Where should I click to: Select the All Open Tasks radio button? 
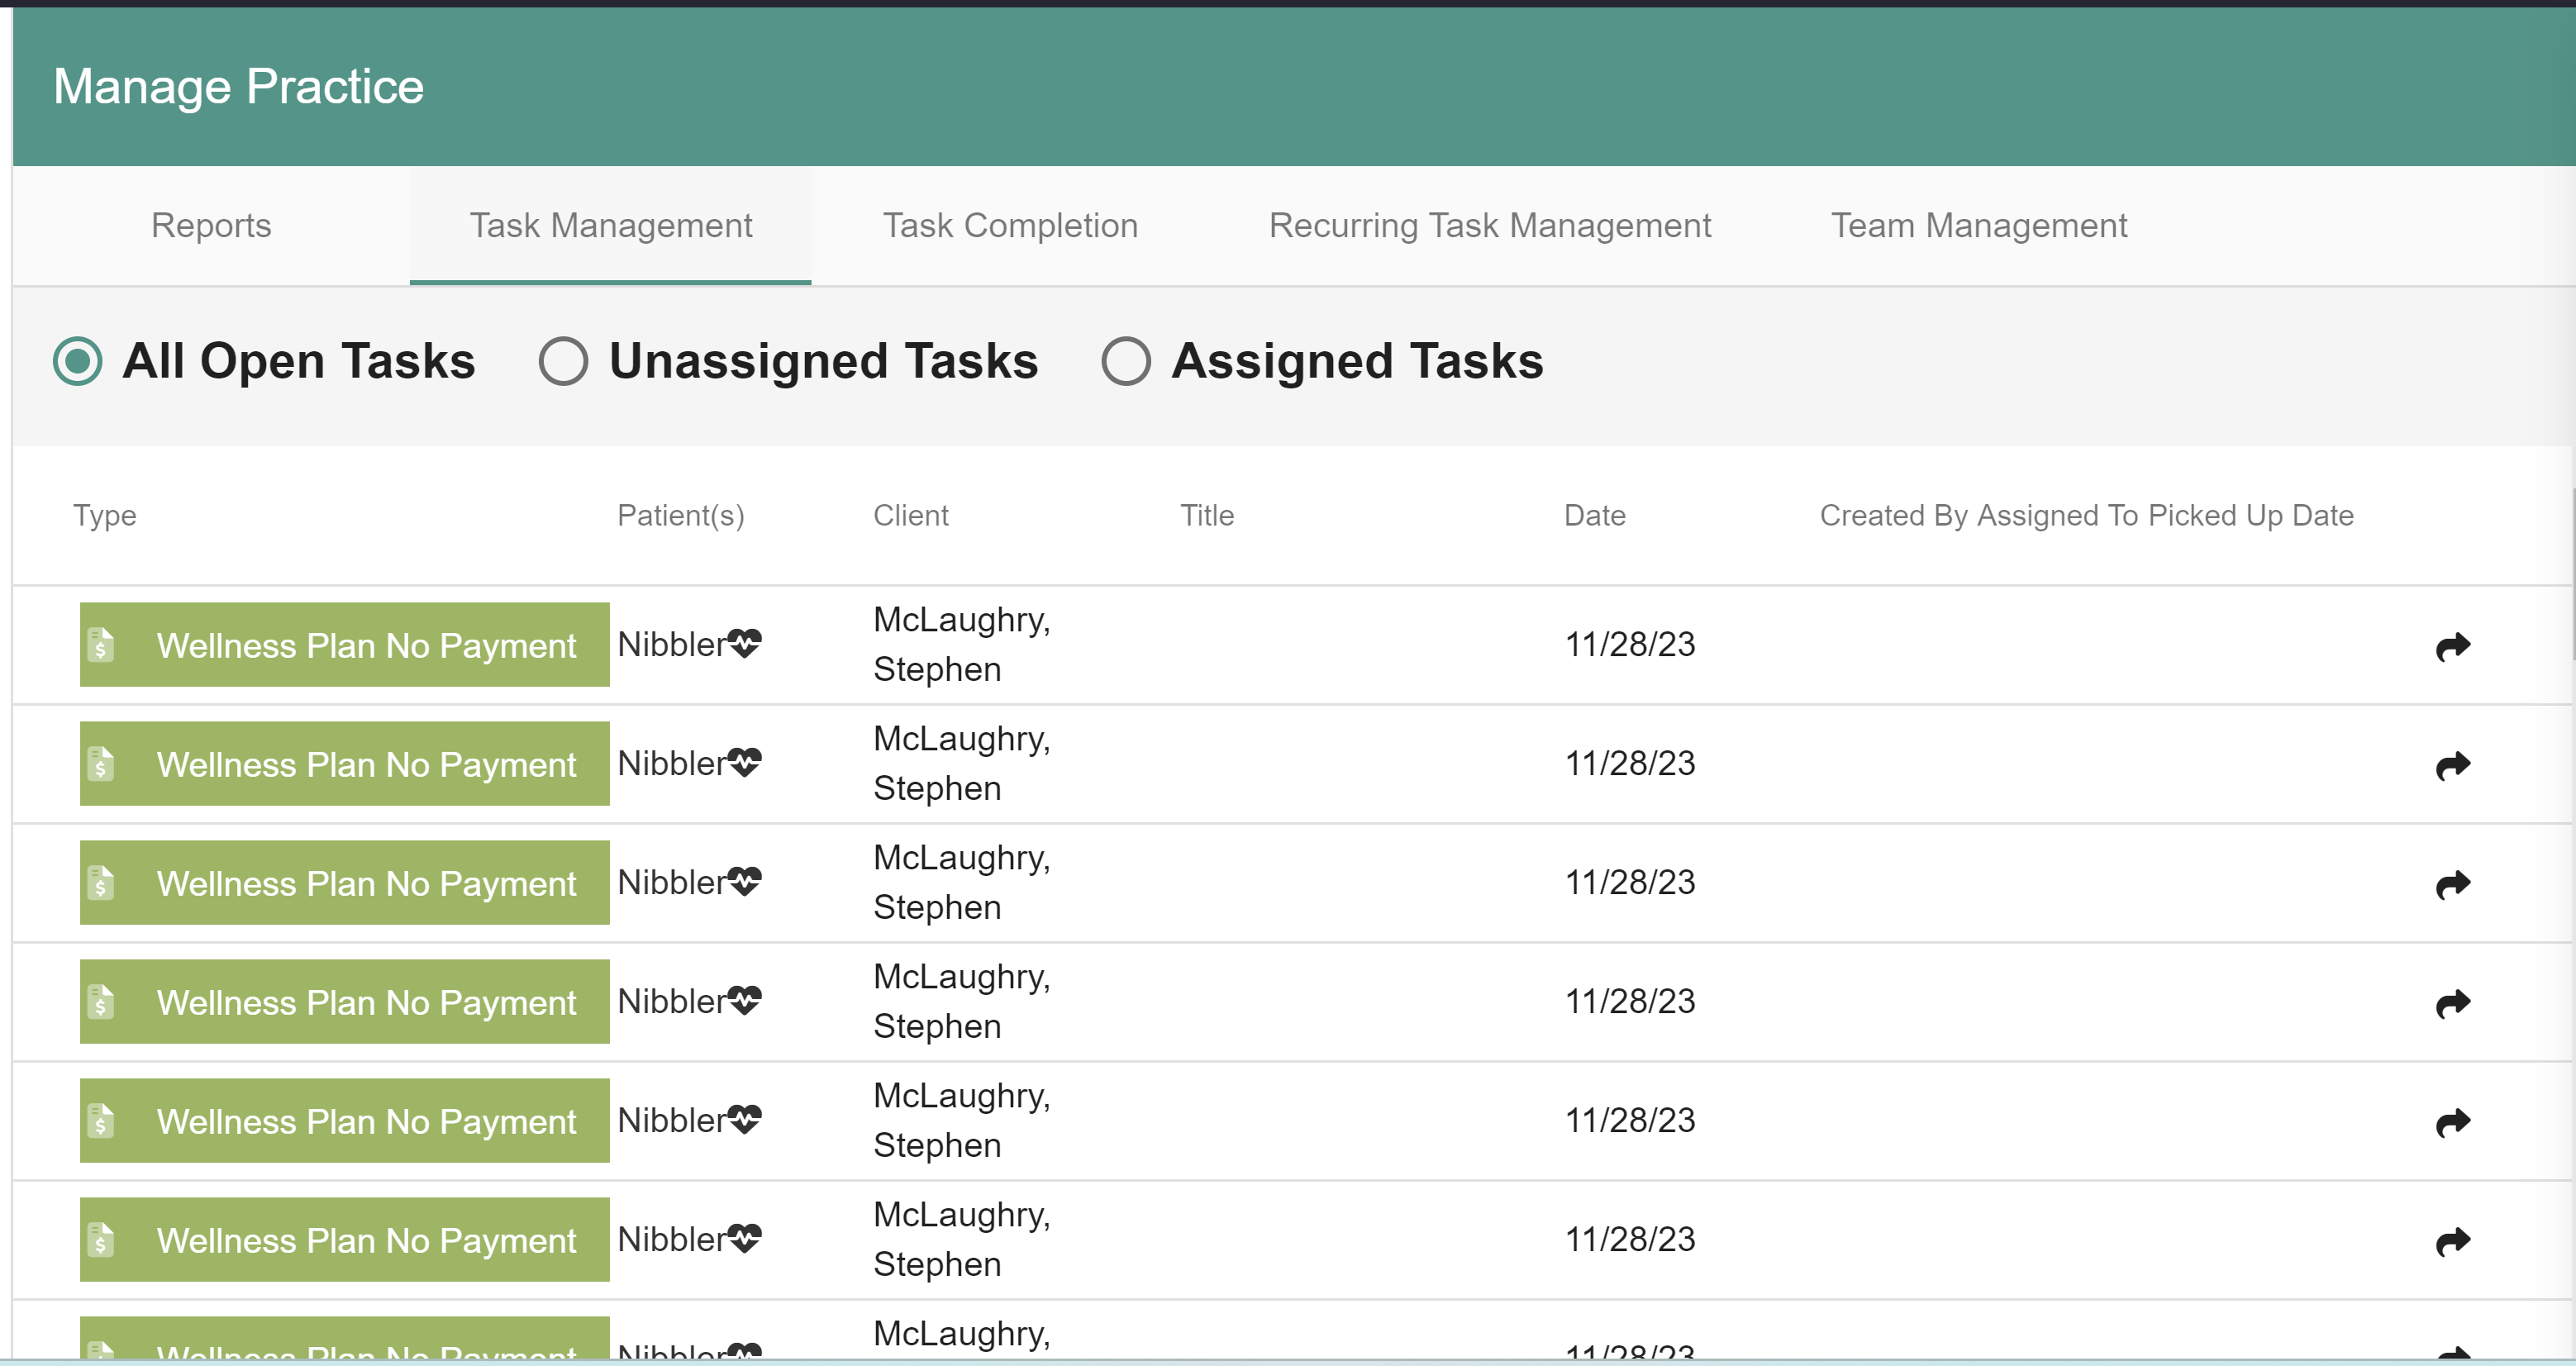[78, 361]
